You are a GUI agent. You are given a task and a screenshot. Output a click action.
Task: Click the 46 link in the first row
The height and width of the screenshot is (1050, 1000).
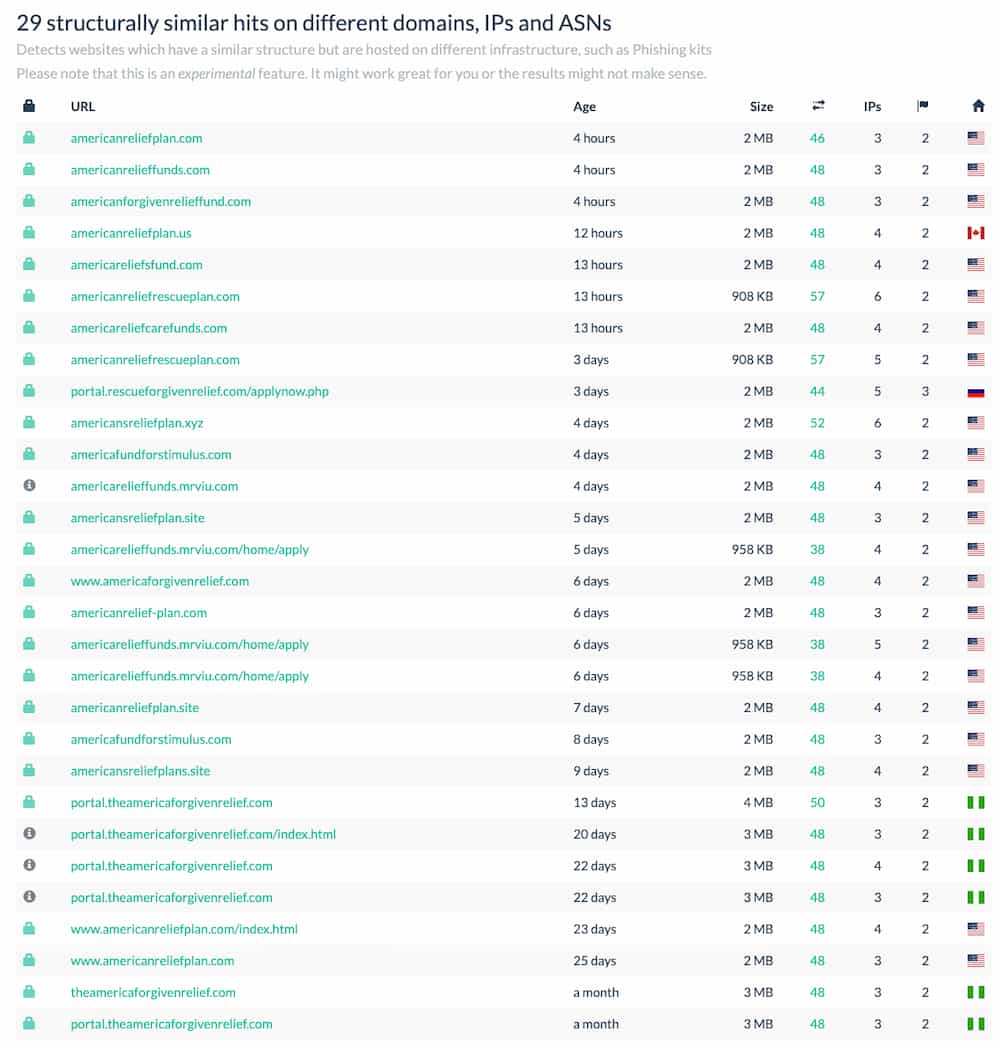817,138
